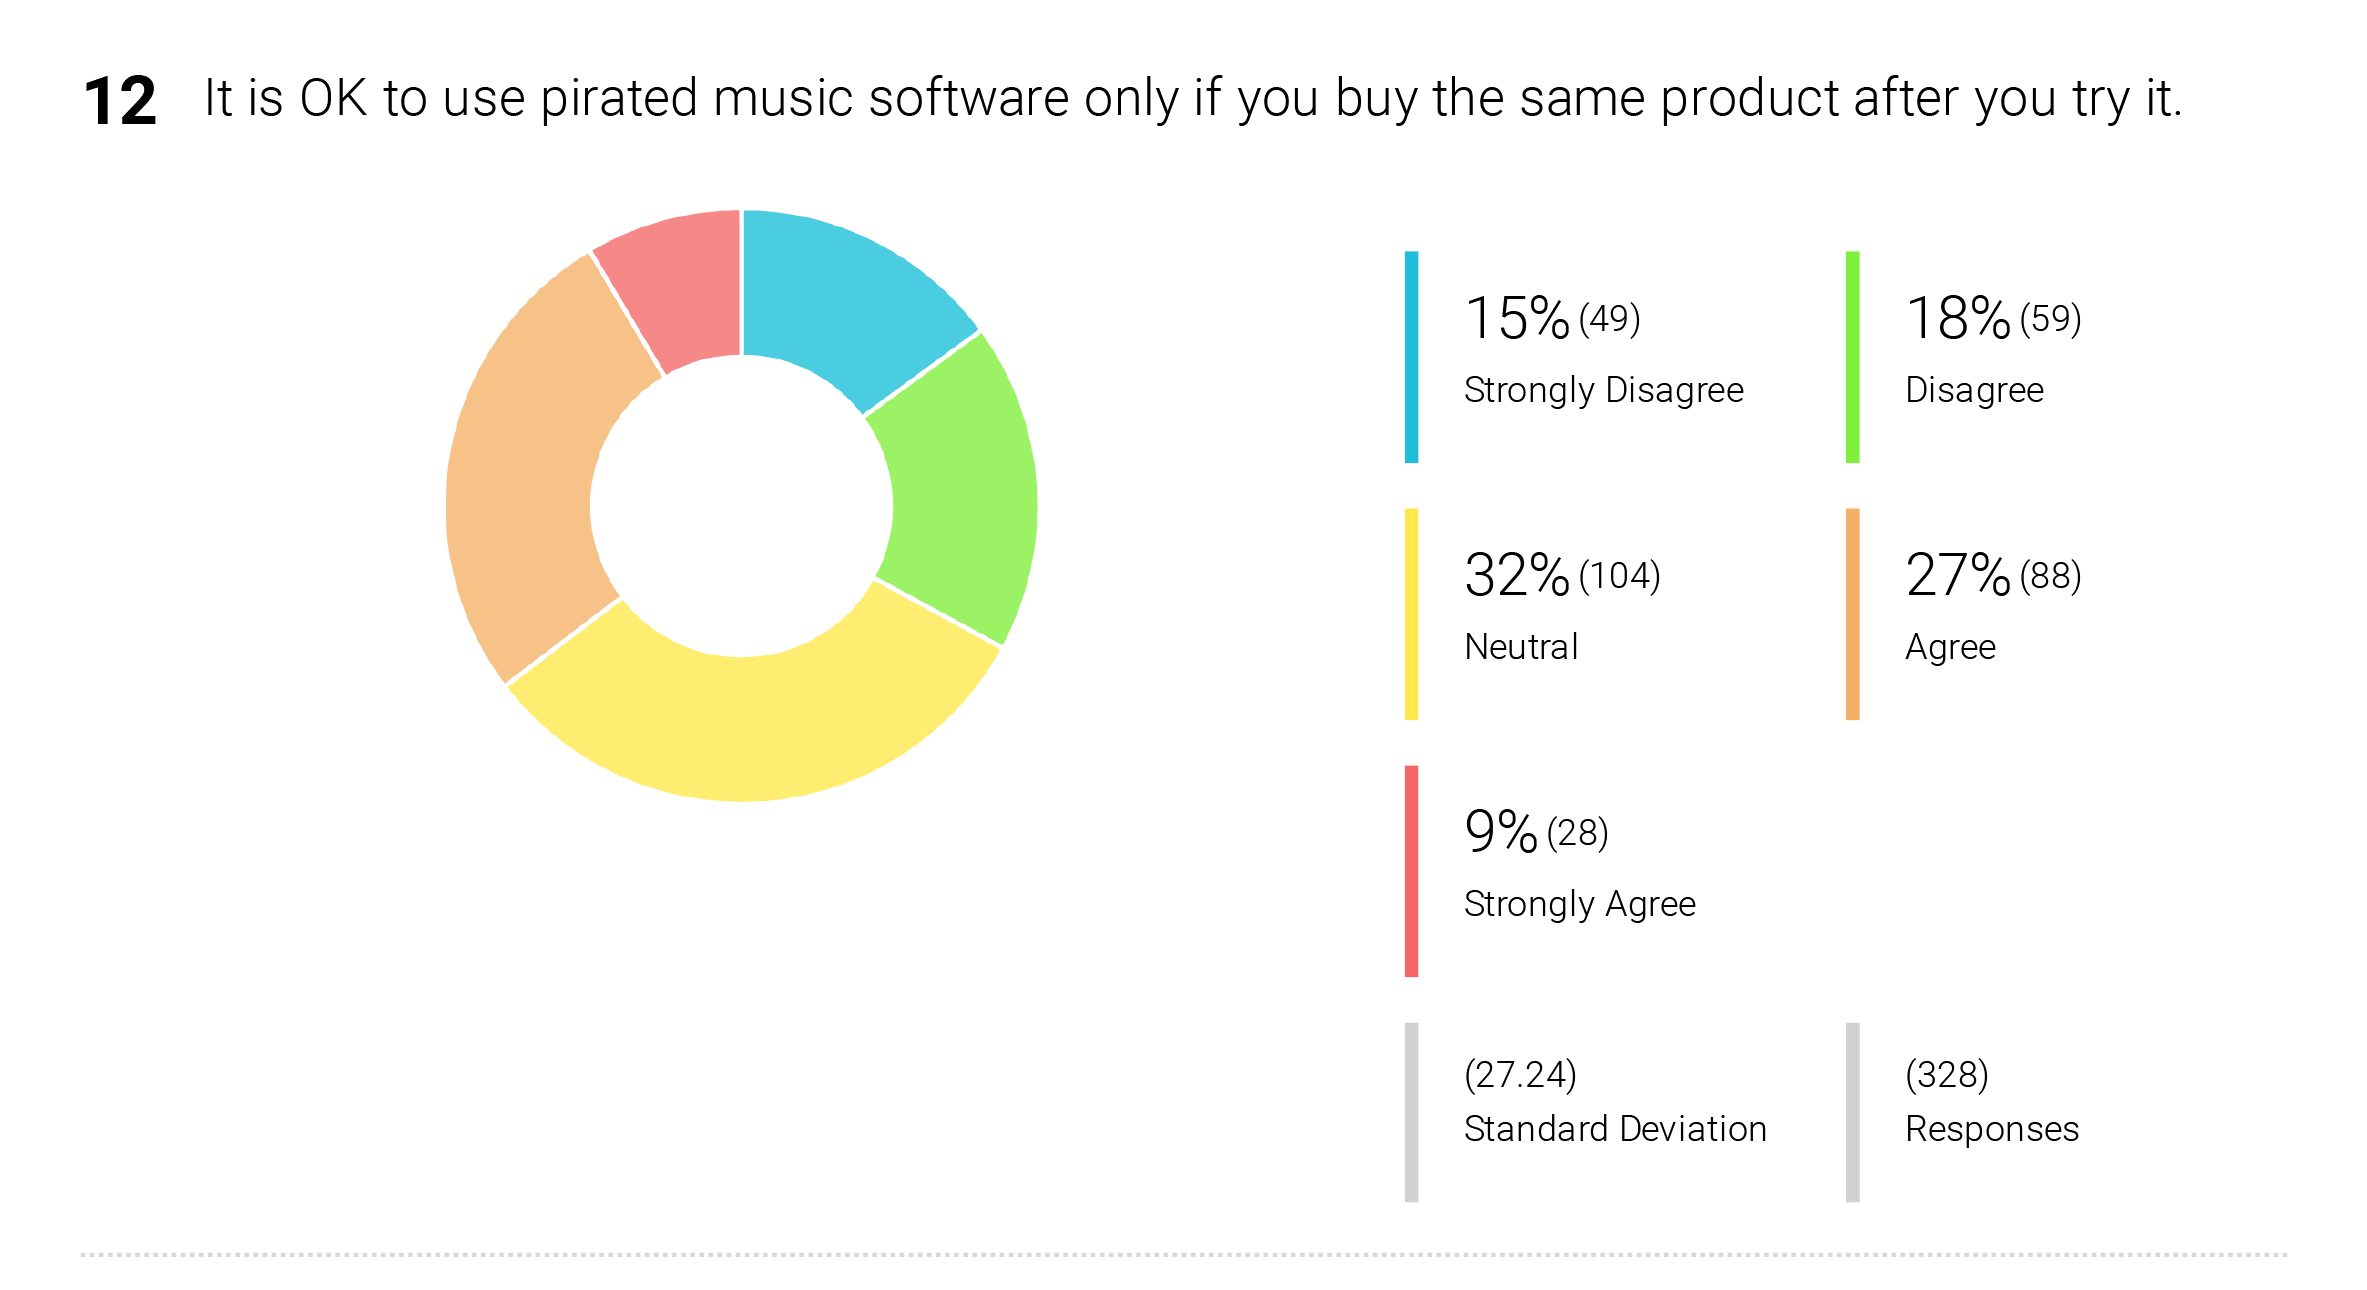Click the pirated music software question title
This screenshot has width=2367, height=1290.
point(1193,99)
